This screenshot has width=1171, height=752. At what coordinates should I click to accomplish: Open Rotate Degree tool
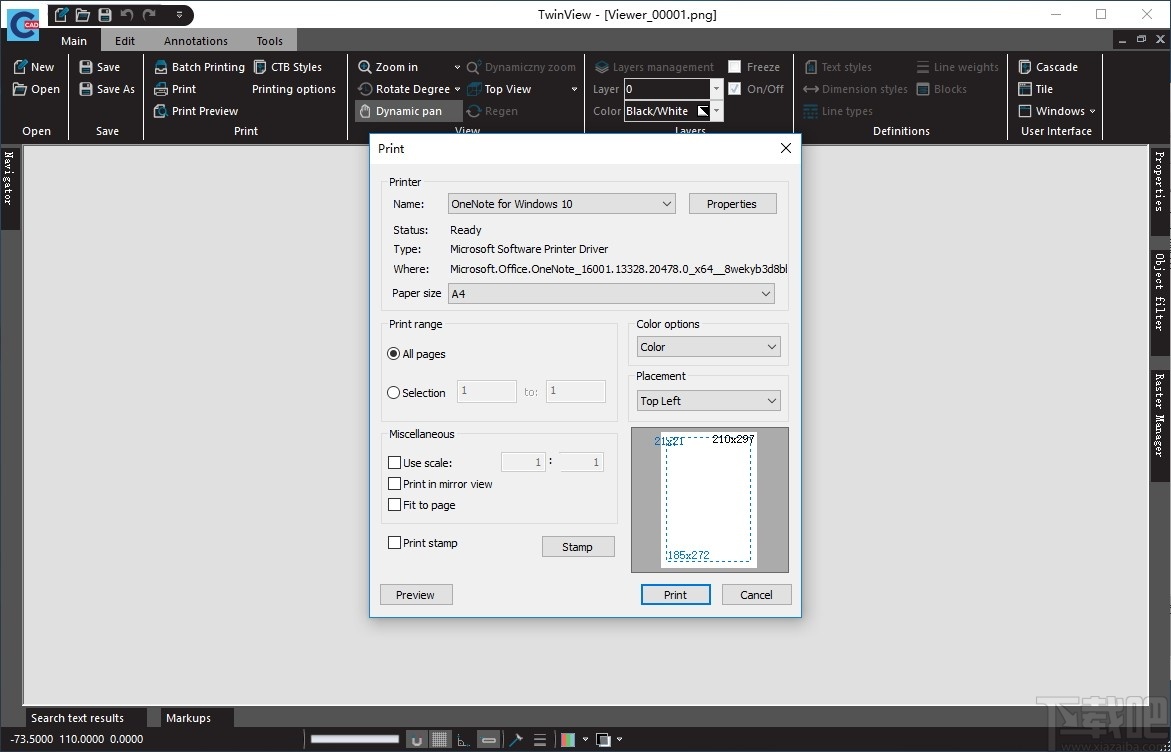point(405,89)
